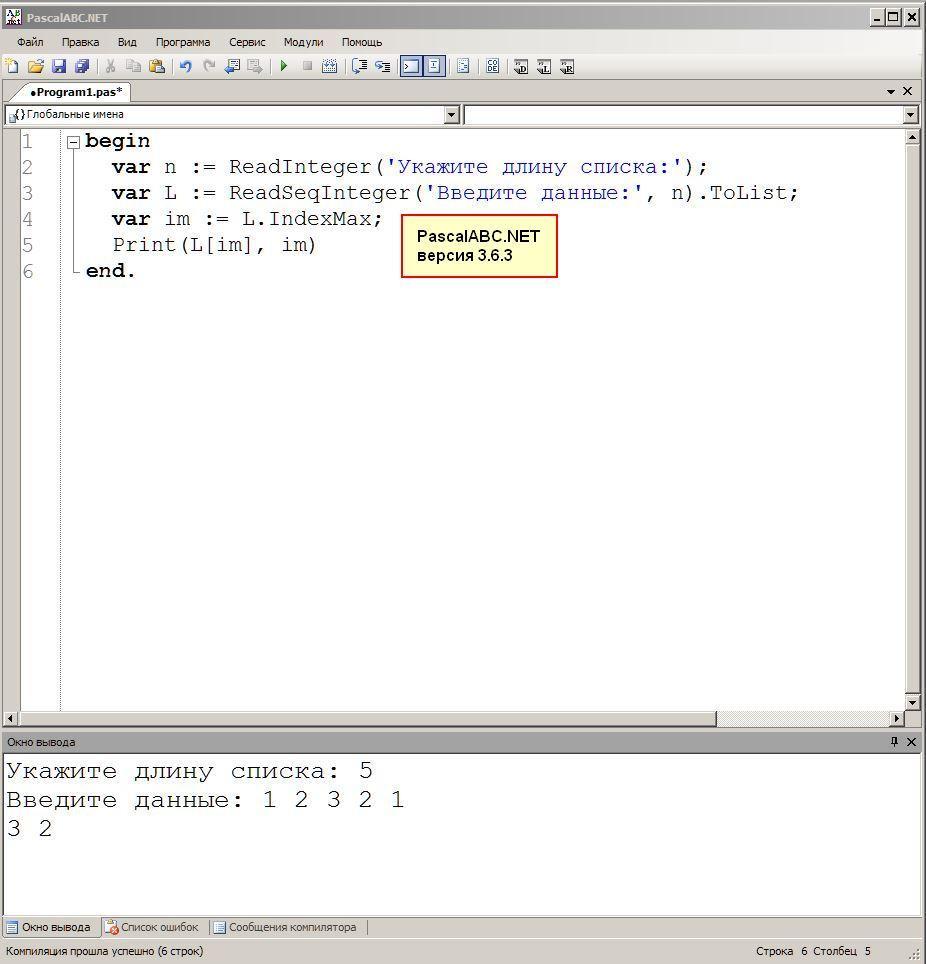Image resolution: width=926 pixels, height=964 pixels.
Task: Save the program with the floppy icon
Action: click(58, 66)
